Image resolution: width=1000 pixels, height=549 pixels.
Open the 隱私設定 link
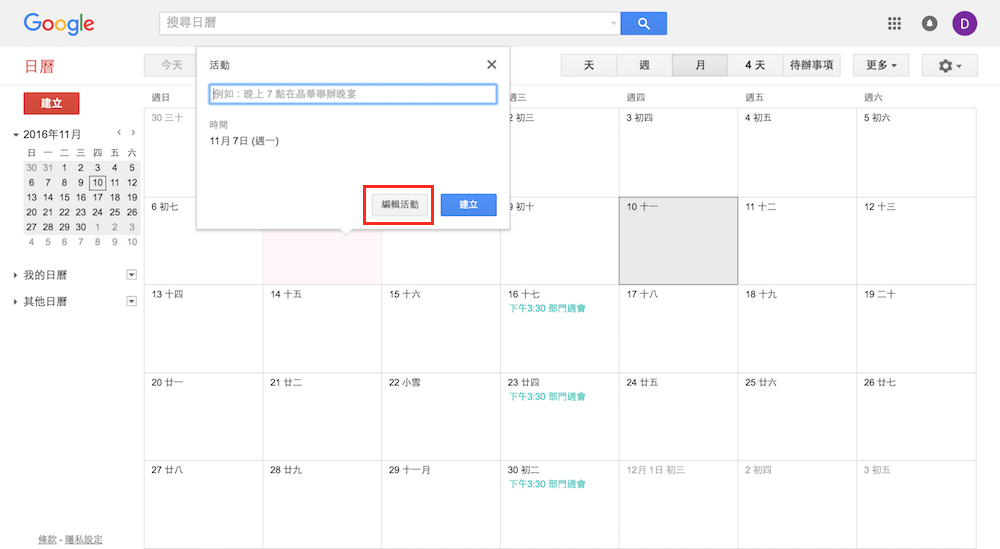pos(83,540)
